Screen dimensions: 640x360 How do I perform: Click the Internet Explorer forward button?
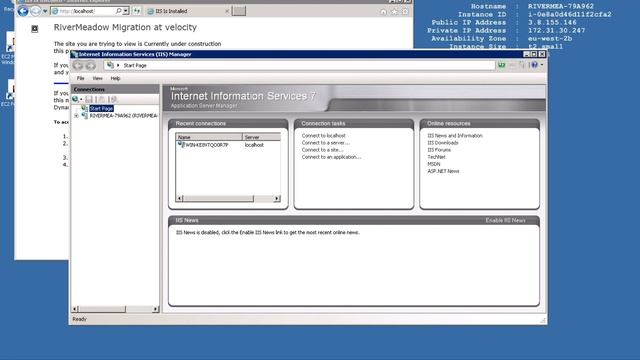36,11
